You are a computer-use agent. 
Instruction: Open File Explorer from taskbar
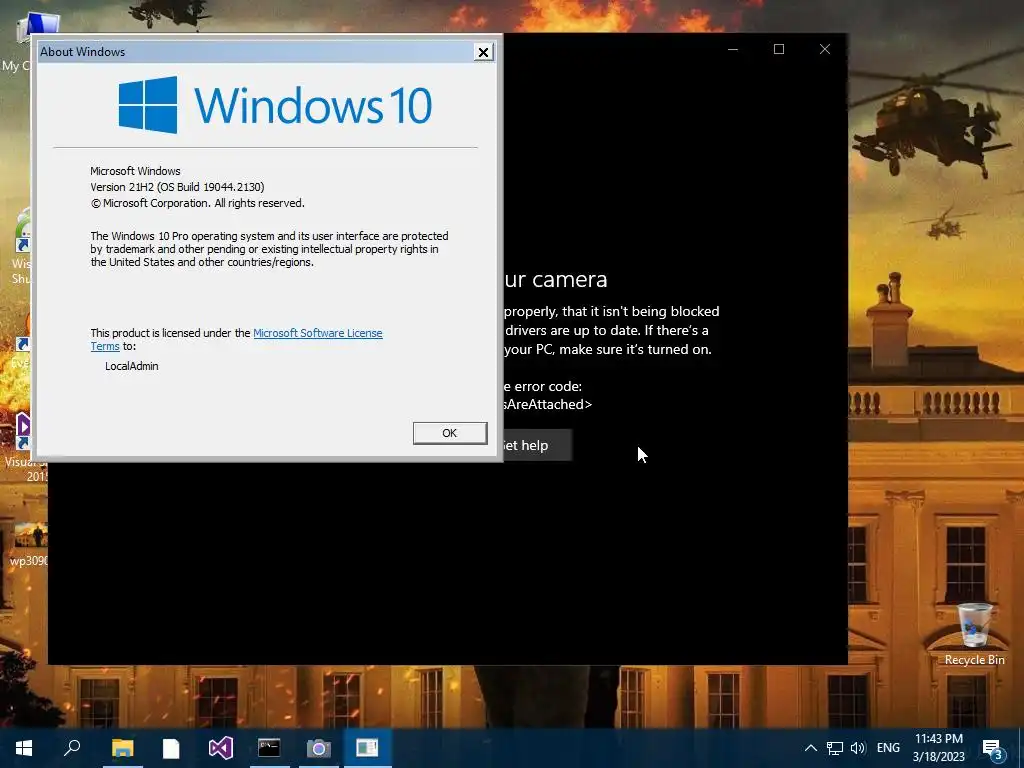[122, 748]
